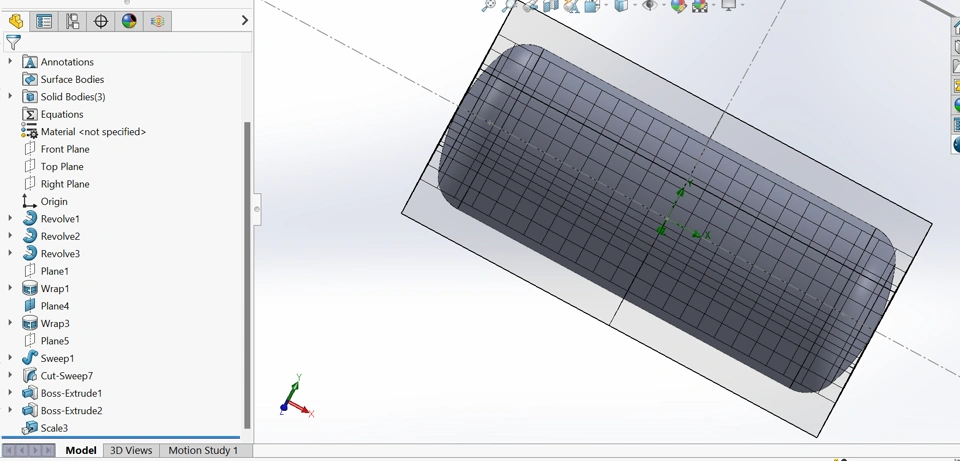
Task: Click the Display Style cube icon
Action: [621, 6]
